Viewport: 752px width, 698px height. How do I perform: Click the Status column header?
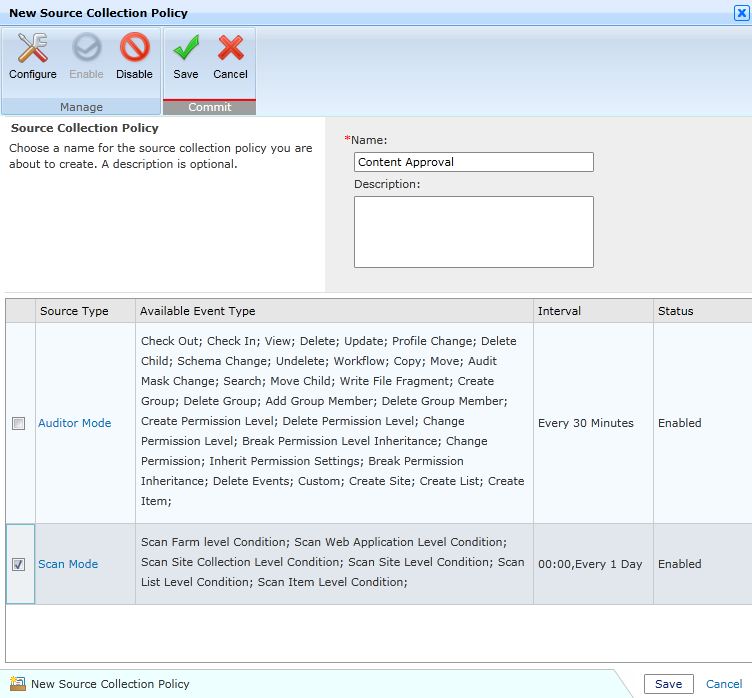tap(675, 311)
